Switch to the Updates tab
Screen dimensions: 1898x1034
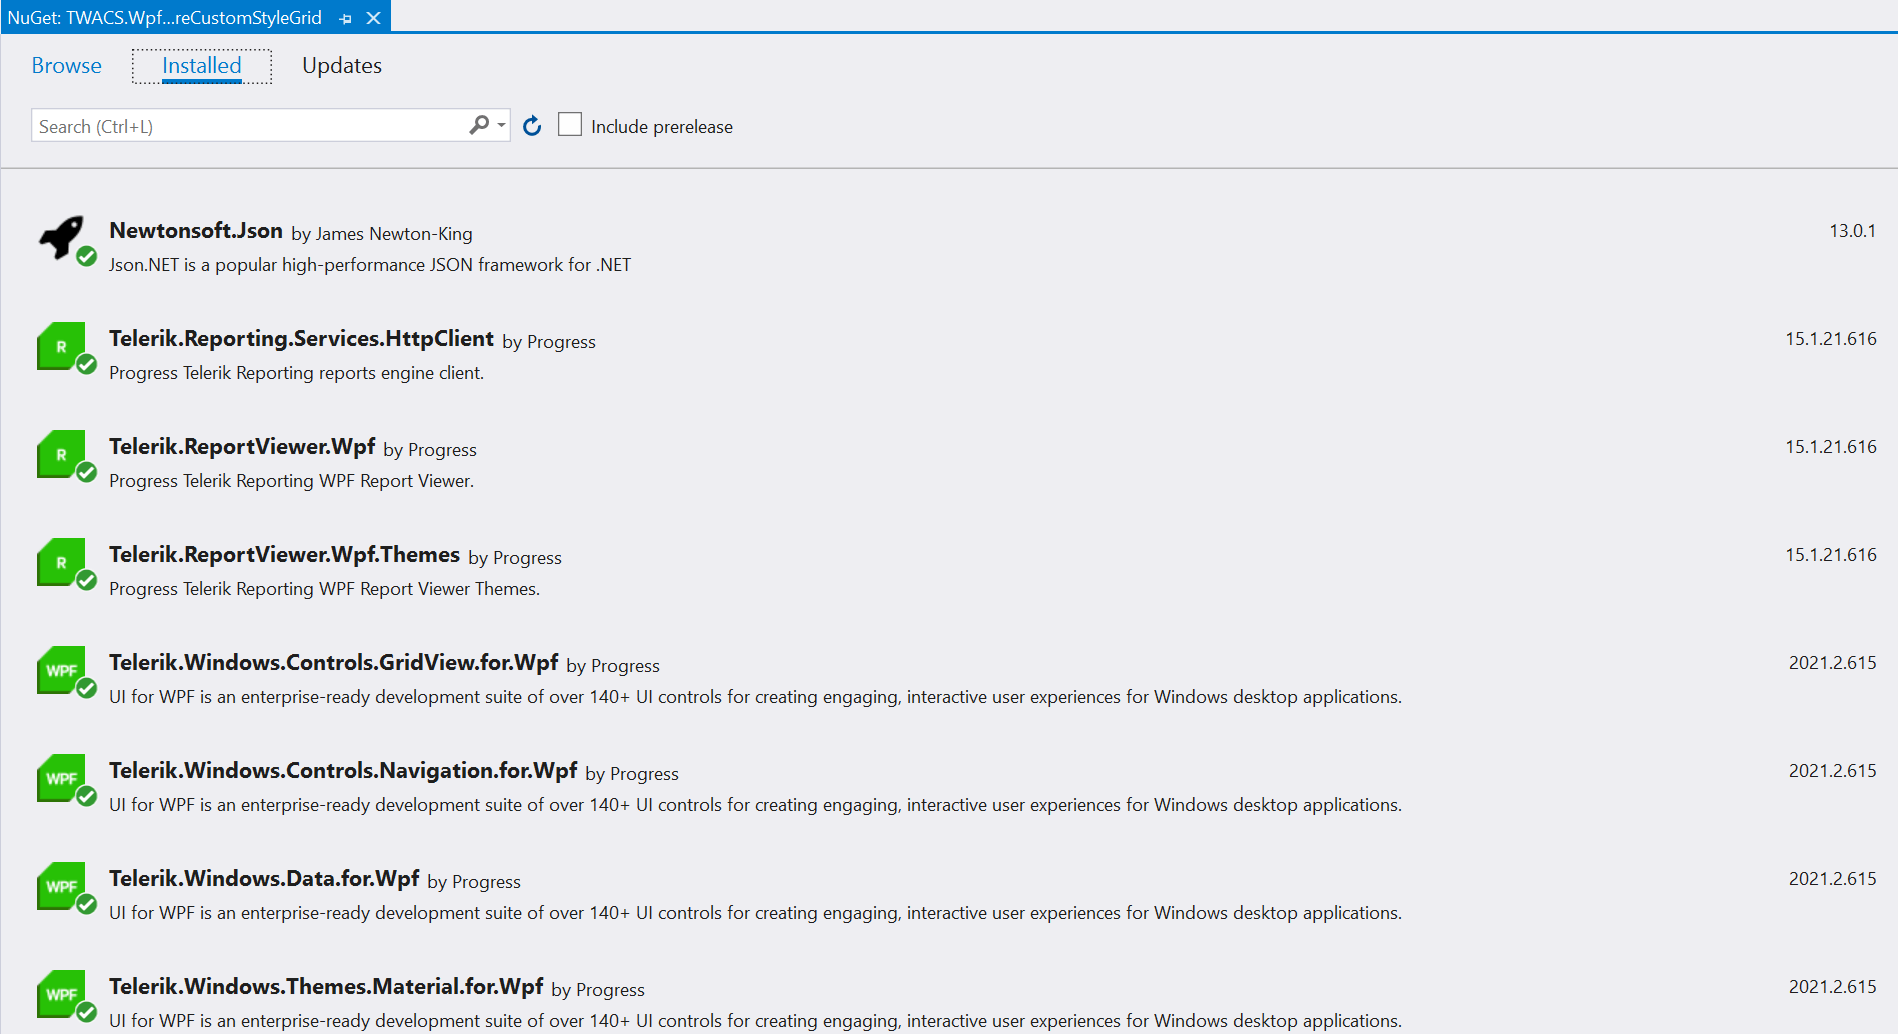coord(341,65)
